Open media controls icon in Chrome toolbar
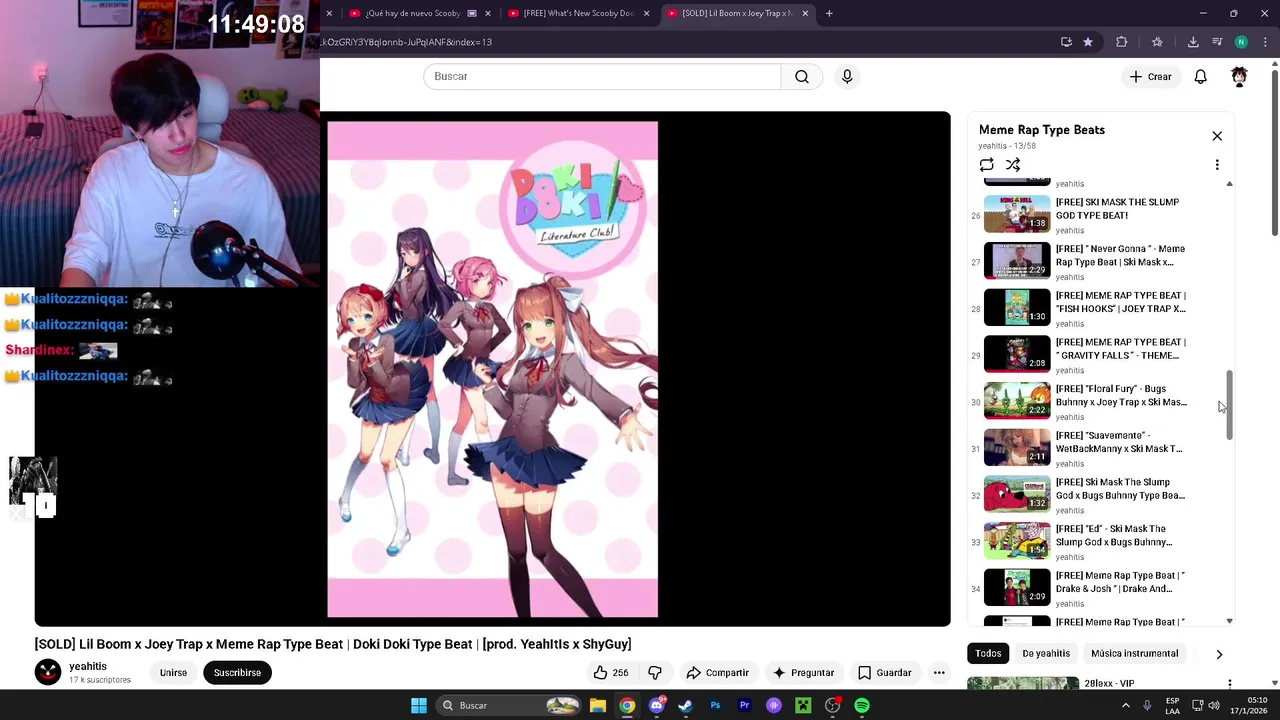 [x=1217, y=42]
